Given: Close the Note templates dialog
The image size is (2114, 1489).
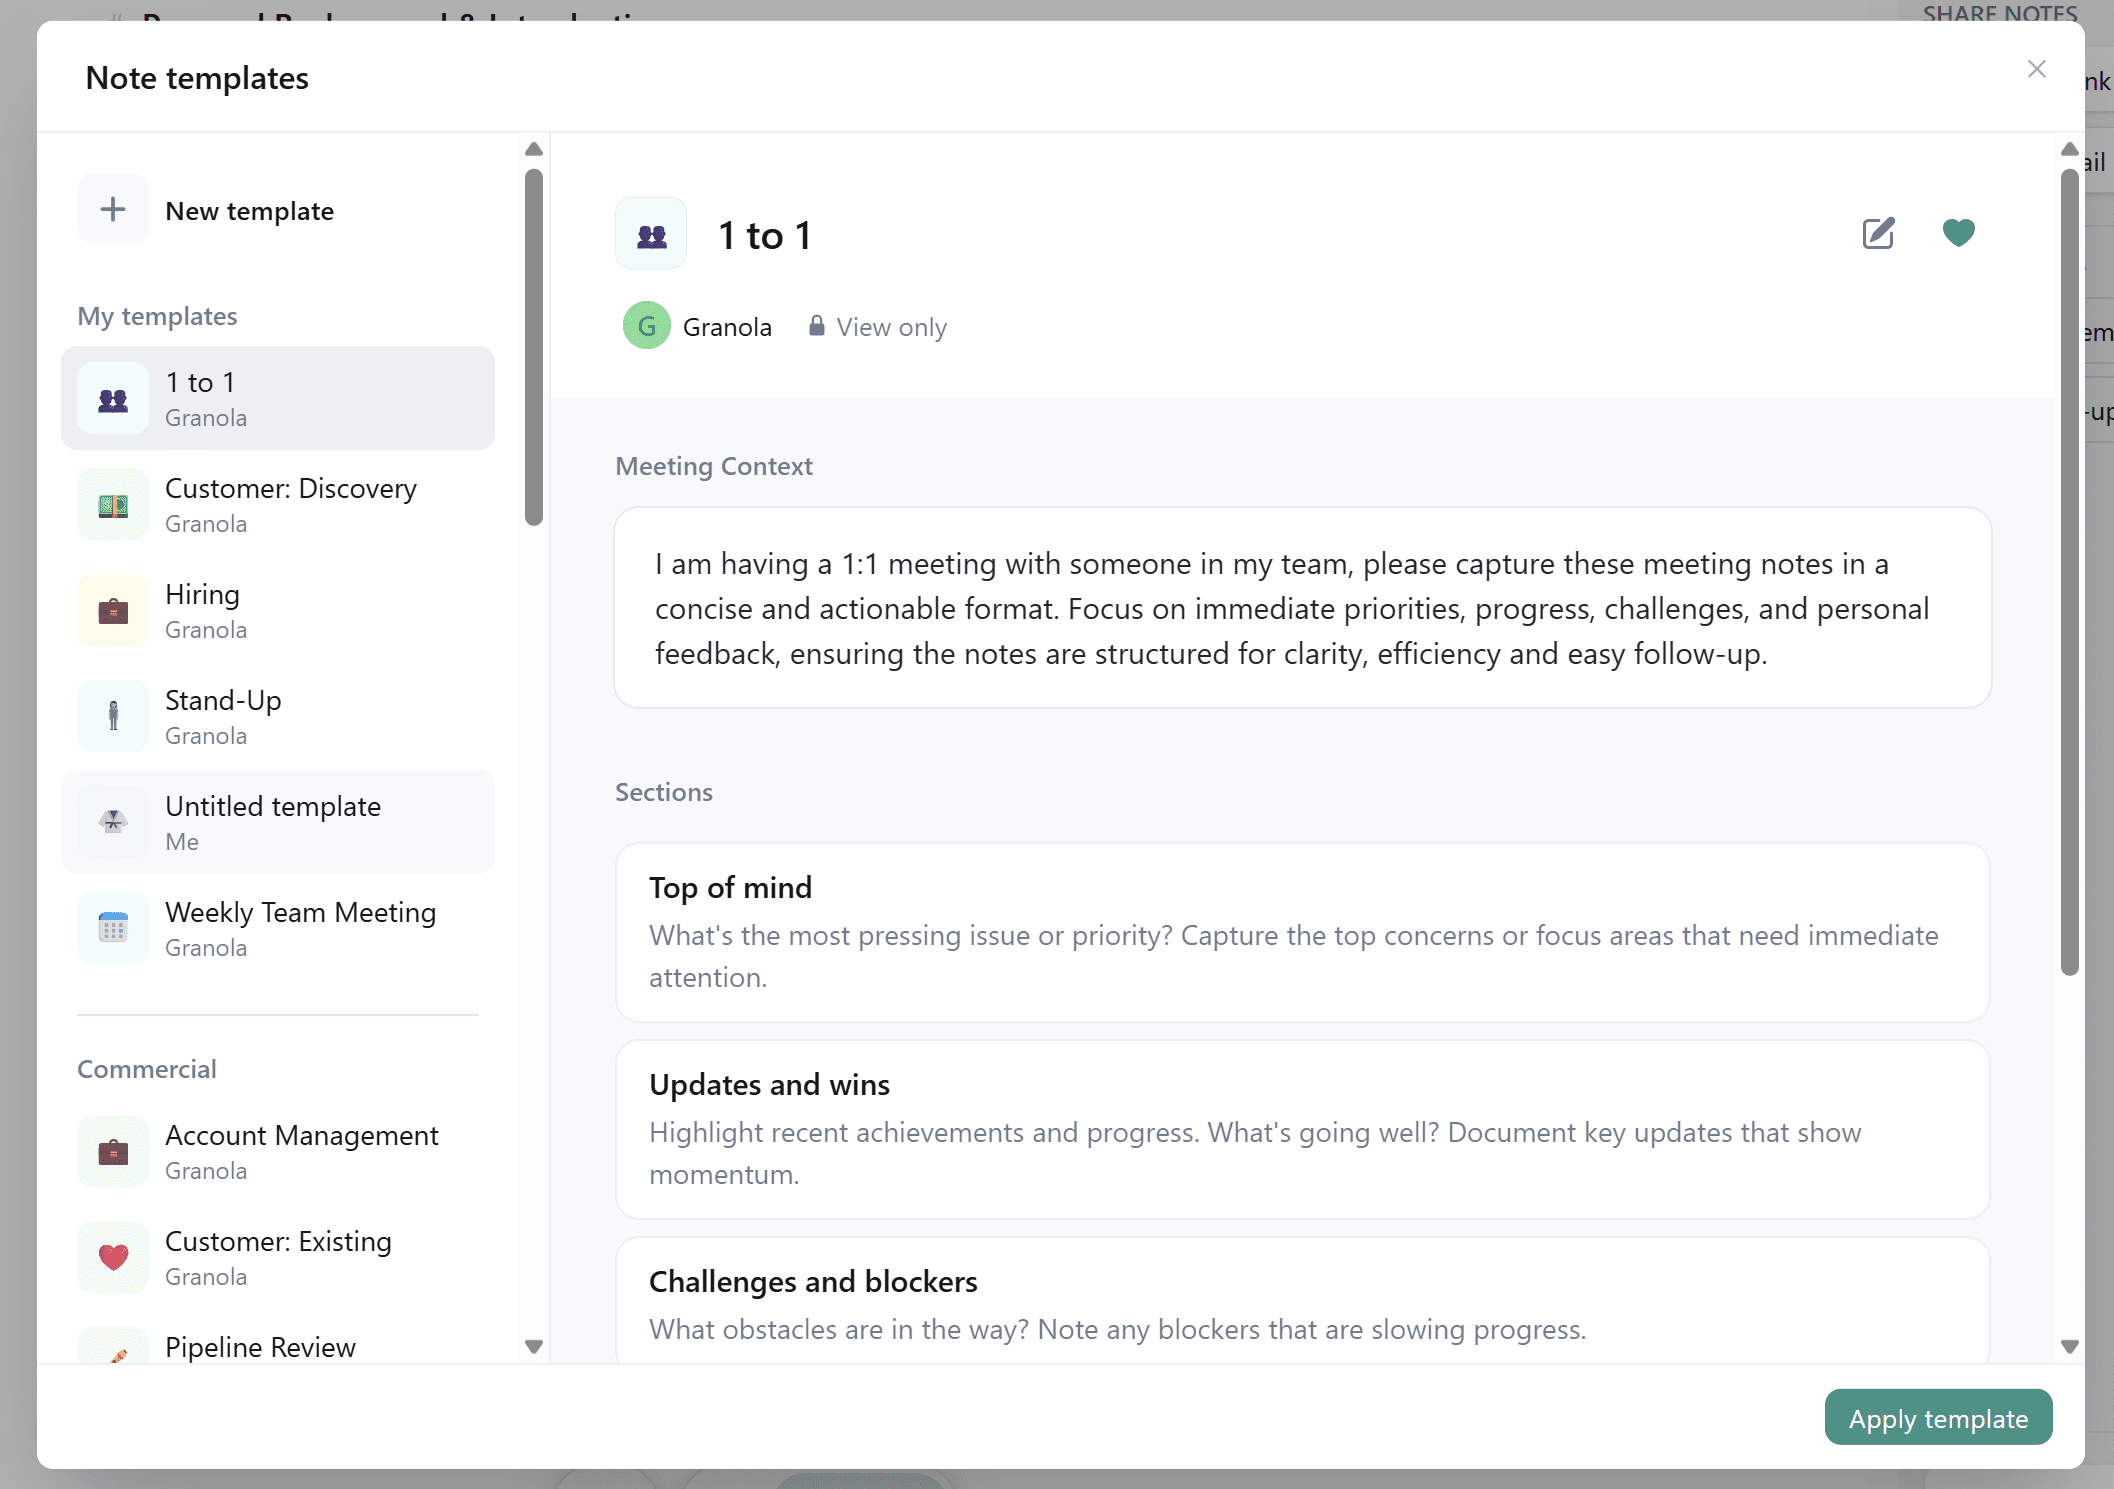Looking at the screenshot, I should 2036,69.
